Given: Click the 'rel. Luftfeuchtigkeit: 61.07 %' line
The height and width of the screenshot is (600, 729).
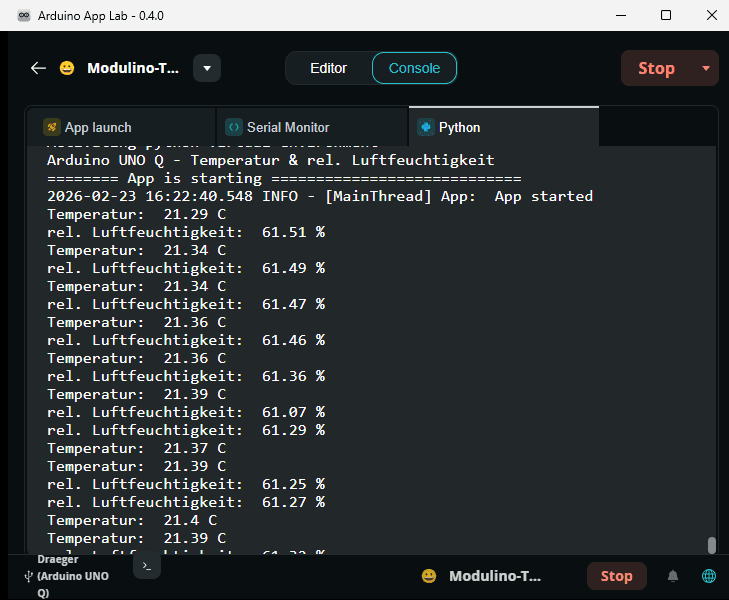Looking at the screenshot, I should (186, 412).
